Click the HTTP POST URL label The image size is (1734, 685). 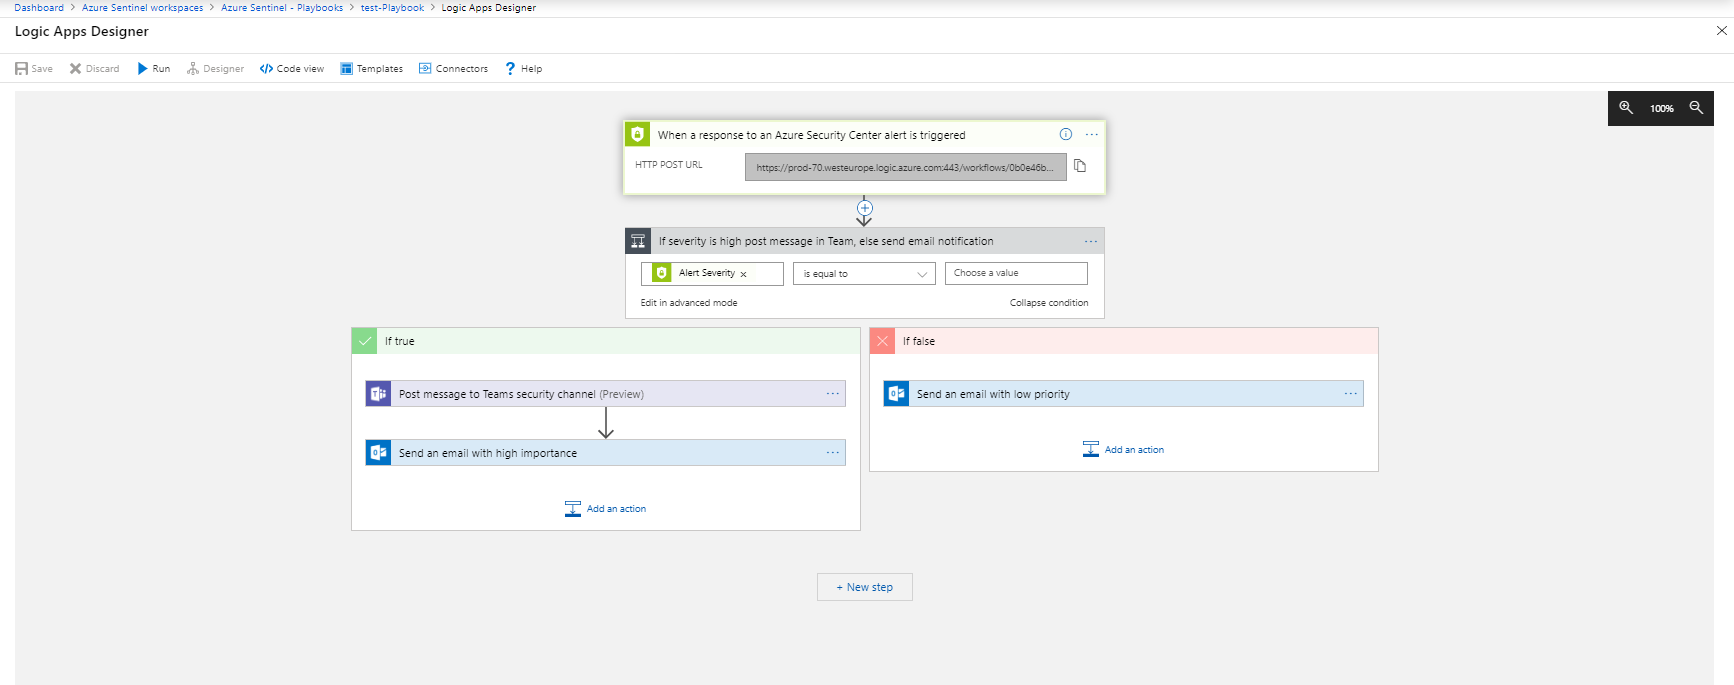point(669,165)
